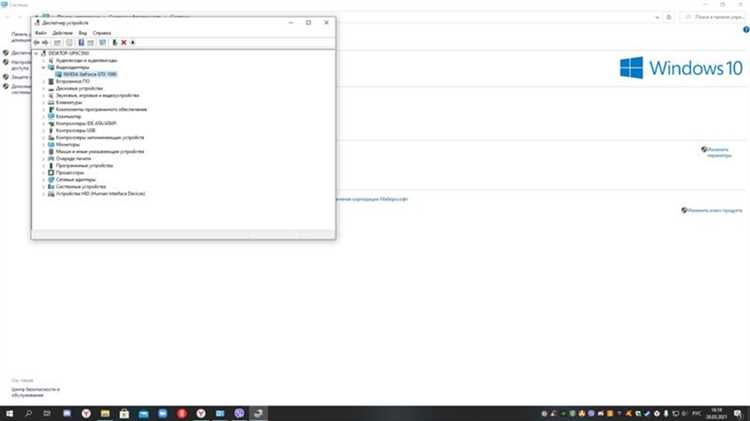Open the Вид menu

[83, 33]
